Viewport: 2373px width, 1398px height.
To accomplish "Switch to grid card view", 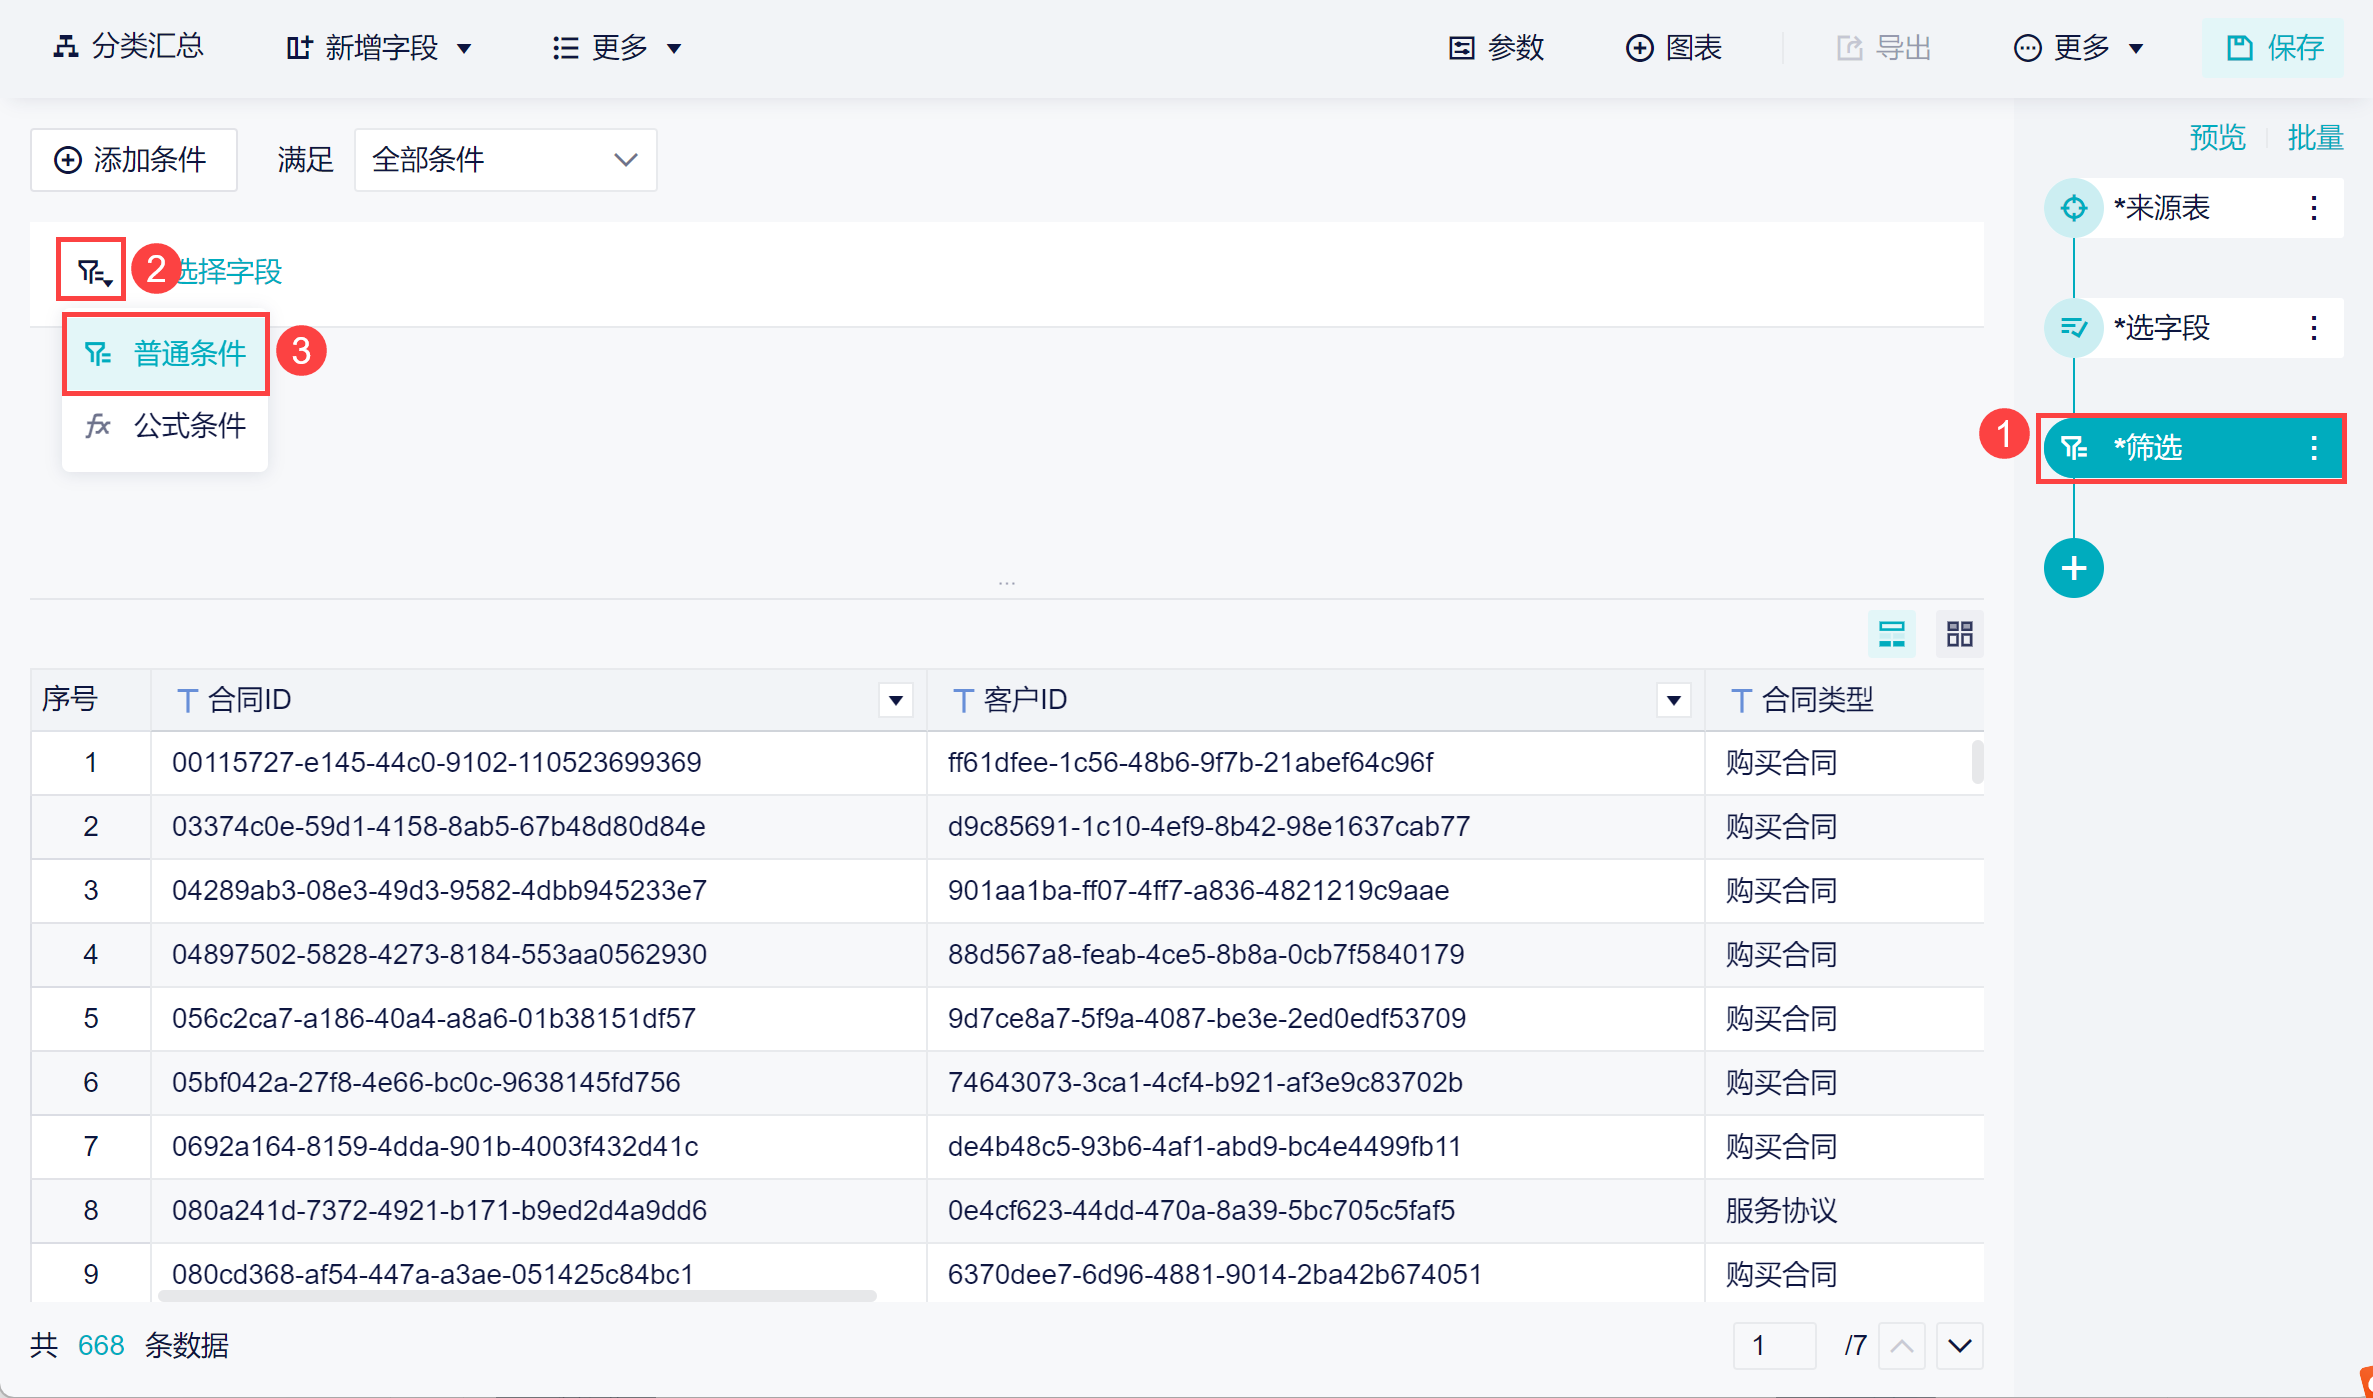I will tap(1959, 633).
